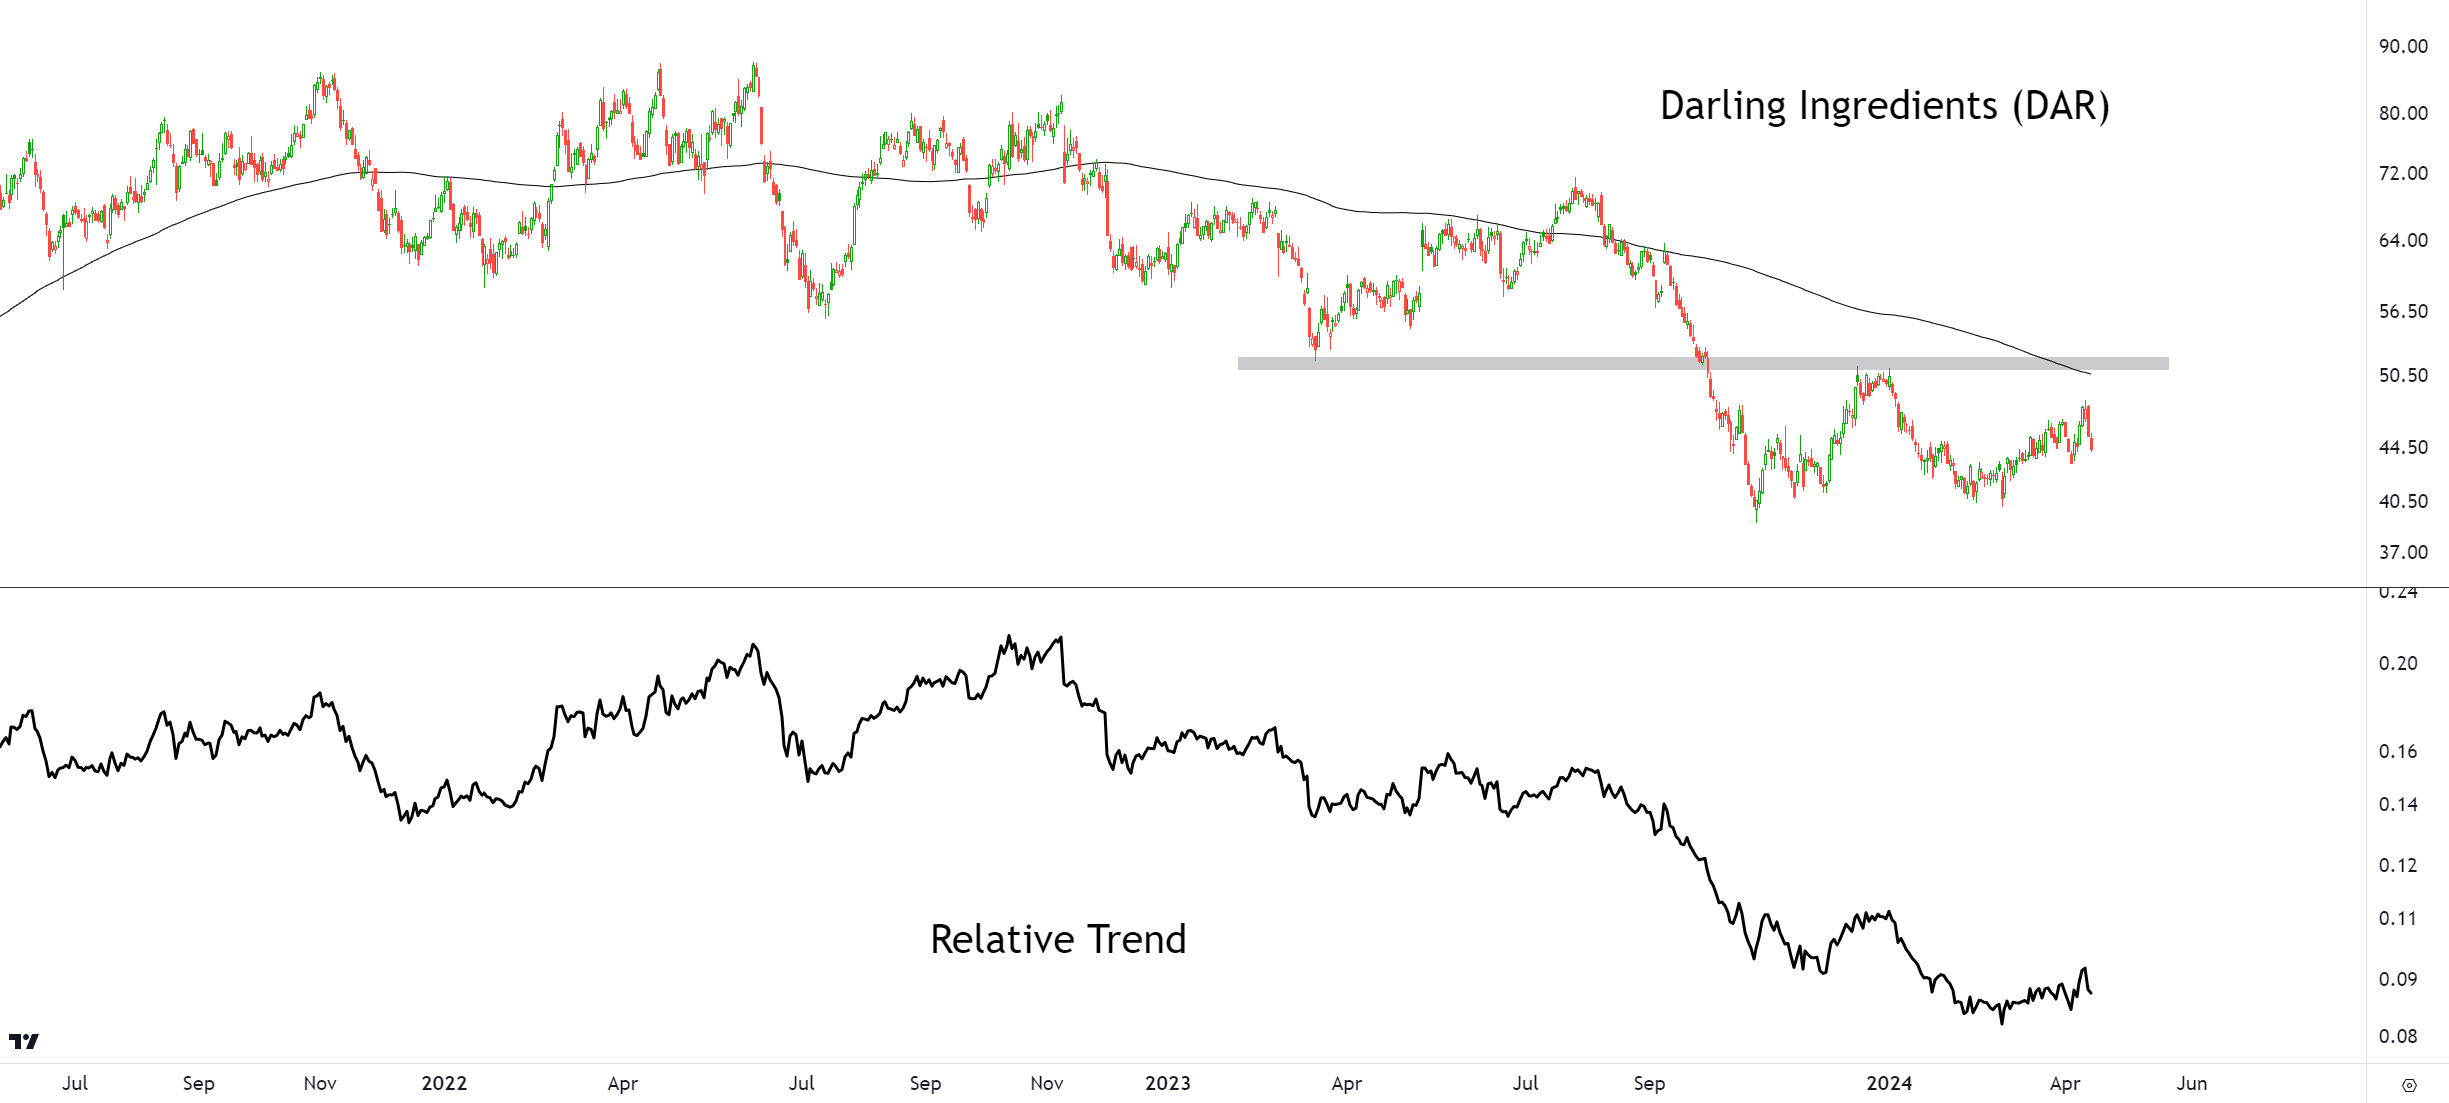
Task: Click the 37.00 price axis label
Action: point(2403,552)
